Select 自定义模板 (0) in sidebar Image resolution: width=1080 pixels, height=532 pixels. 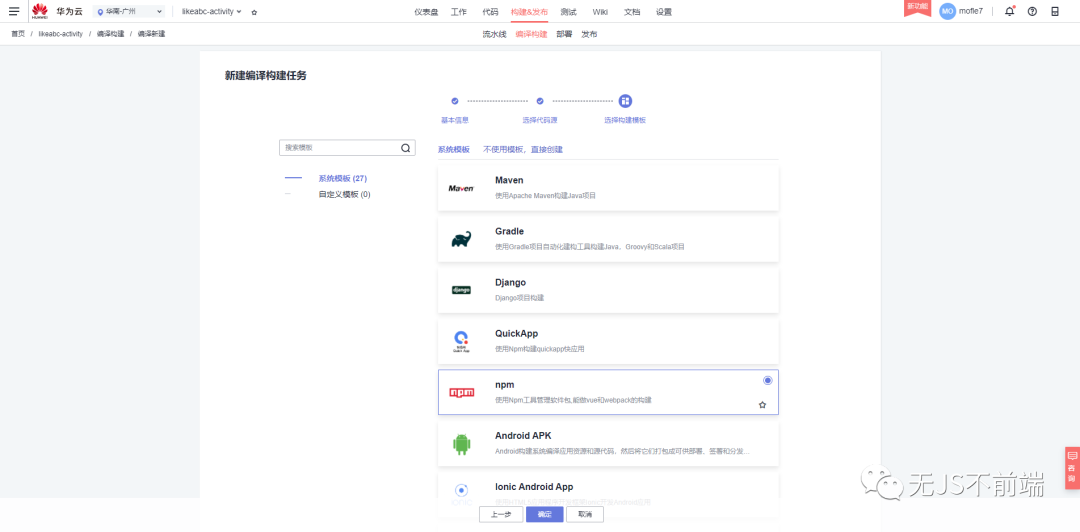click(x=344, y=194)
